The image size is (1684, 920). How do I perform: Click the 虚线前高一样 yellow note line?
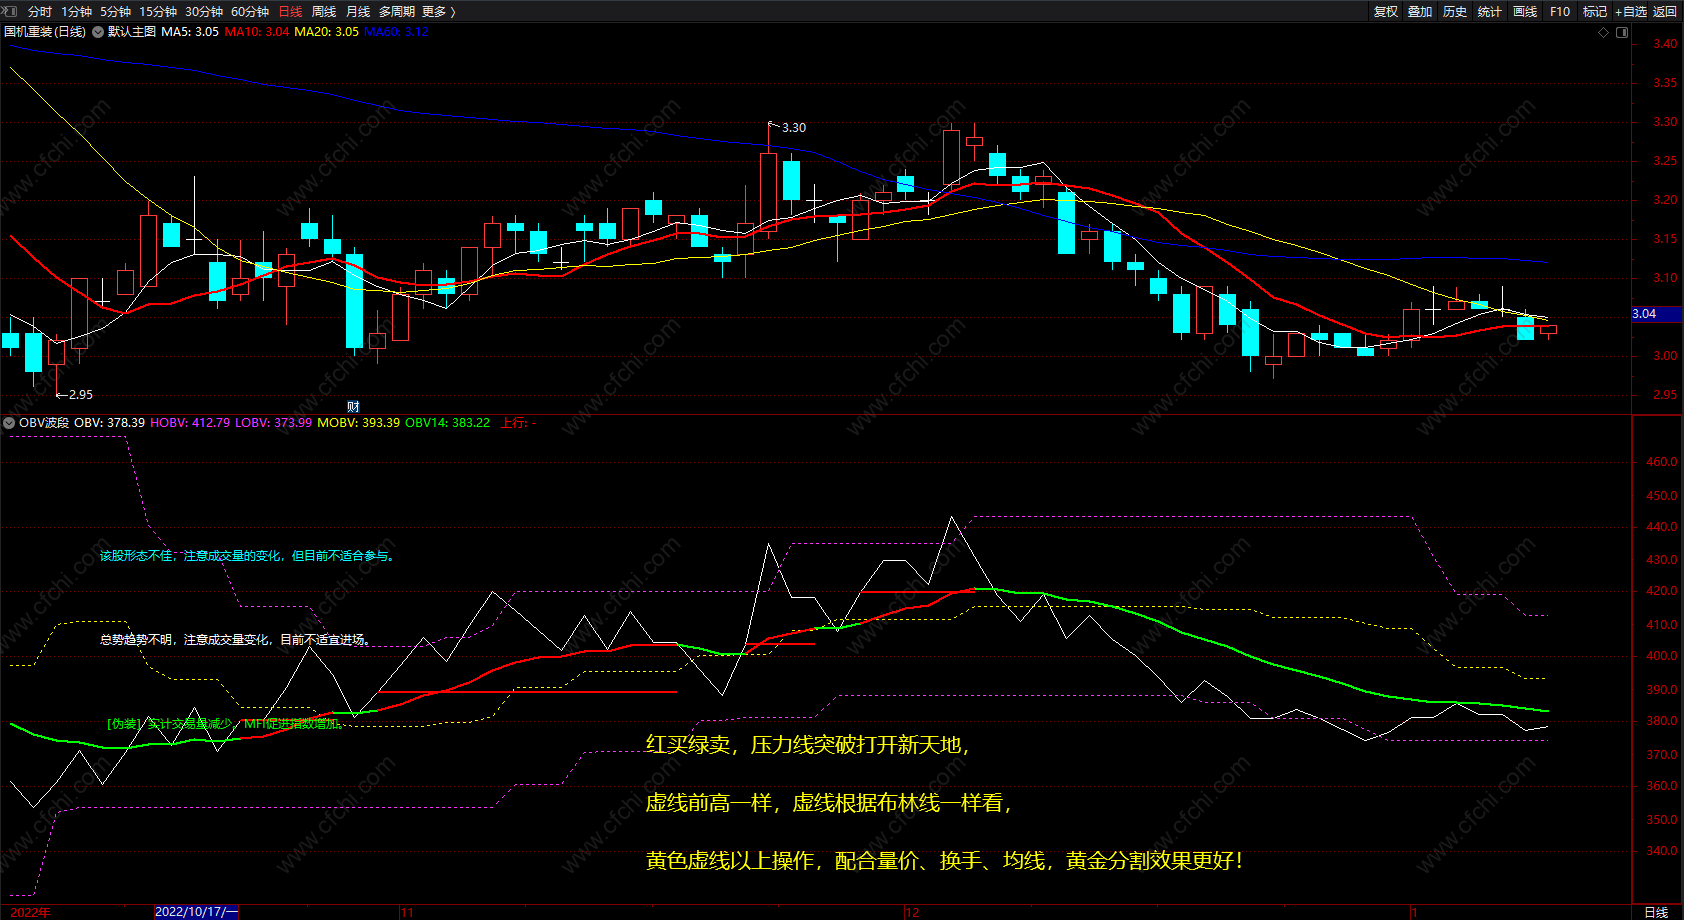[x=829, y=803]
